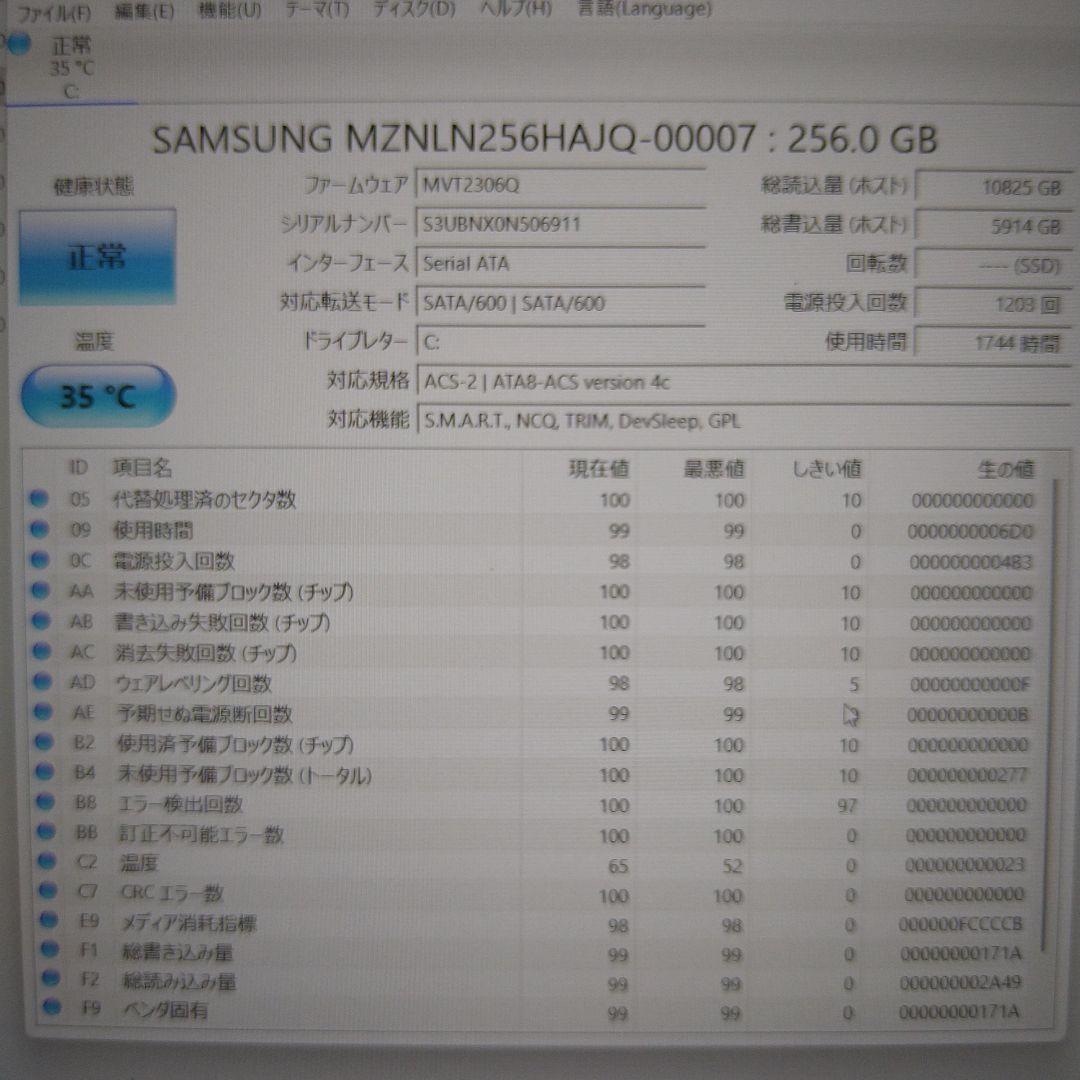Click the SAMSUNG MZNLN256HAJQ-00007 drive title
Image resolution: width=1080 pixels, height=1080 pixels.
545,138
